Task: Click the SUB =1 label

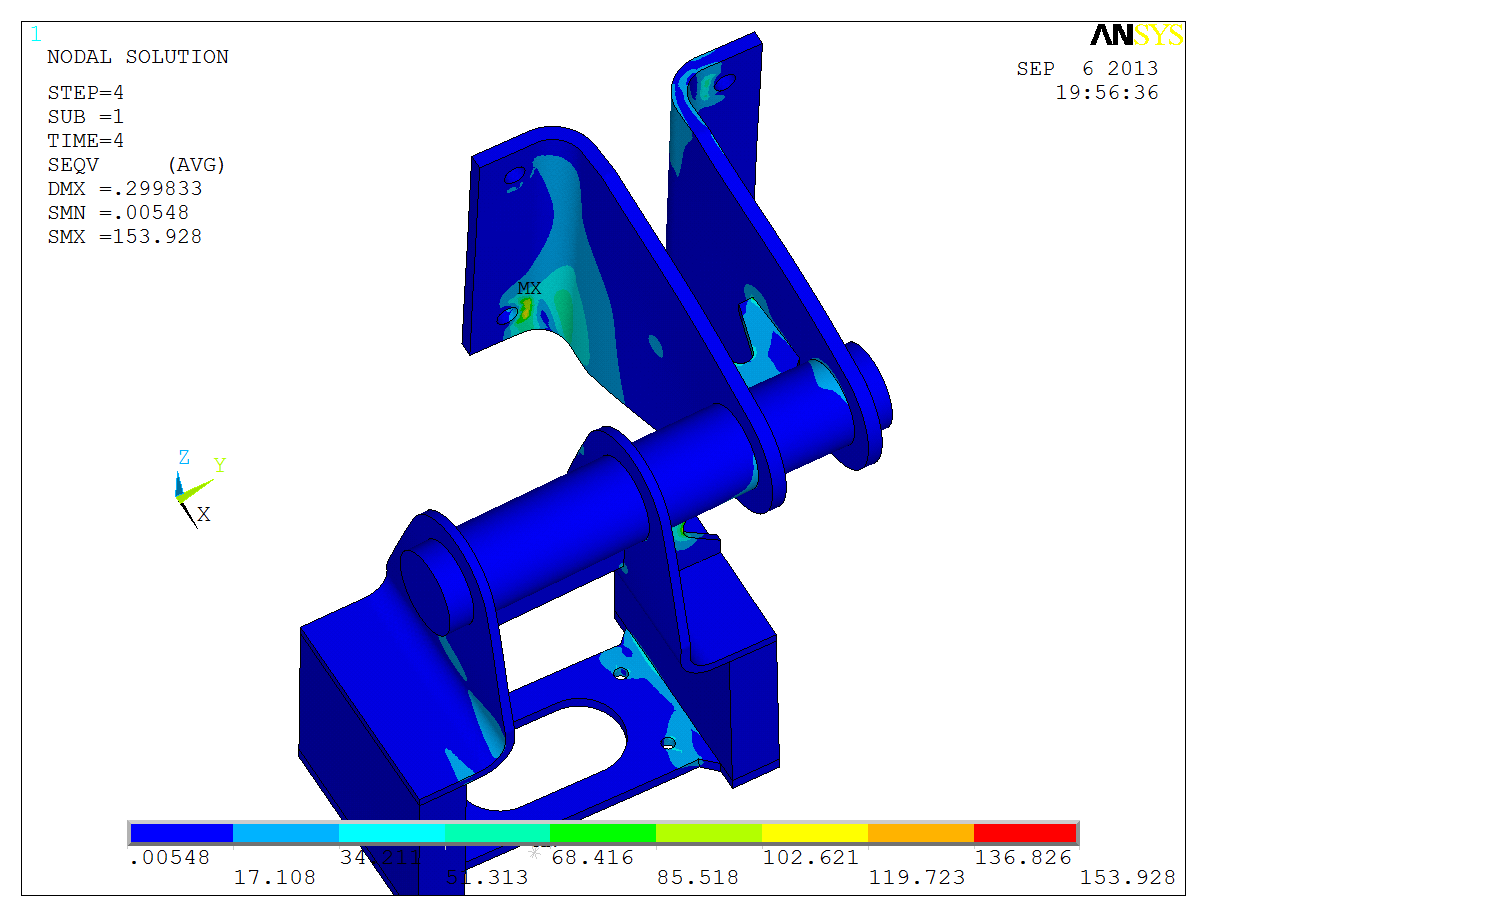Action: pyautogui.click(x=86, y=117)
